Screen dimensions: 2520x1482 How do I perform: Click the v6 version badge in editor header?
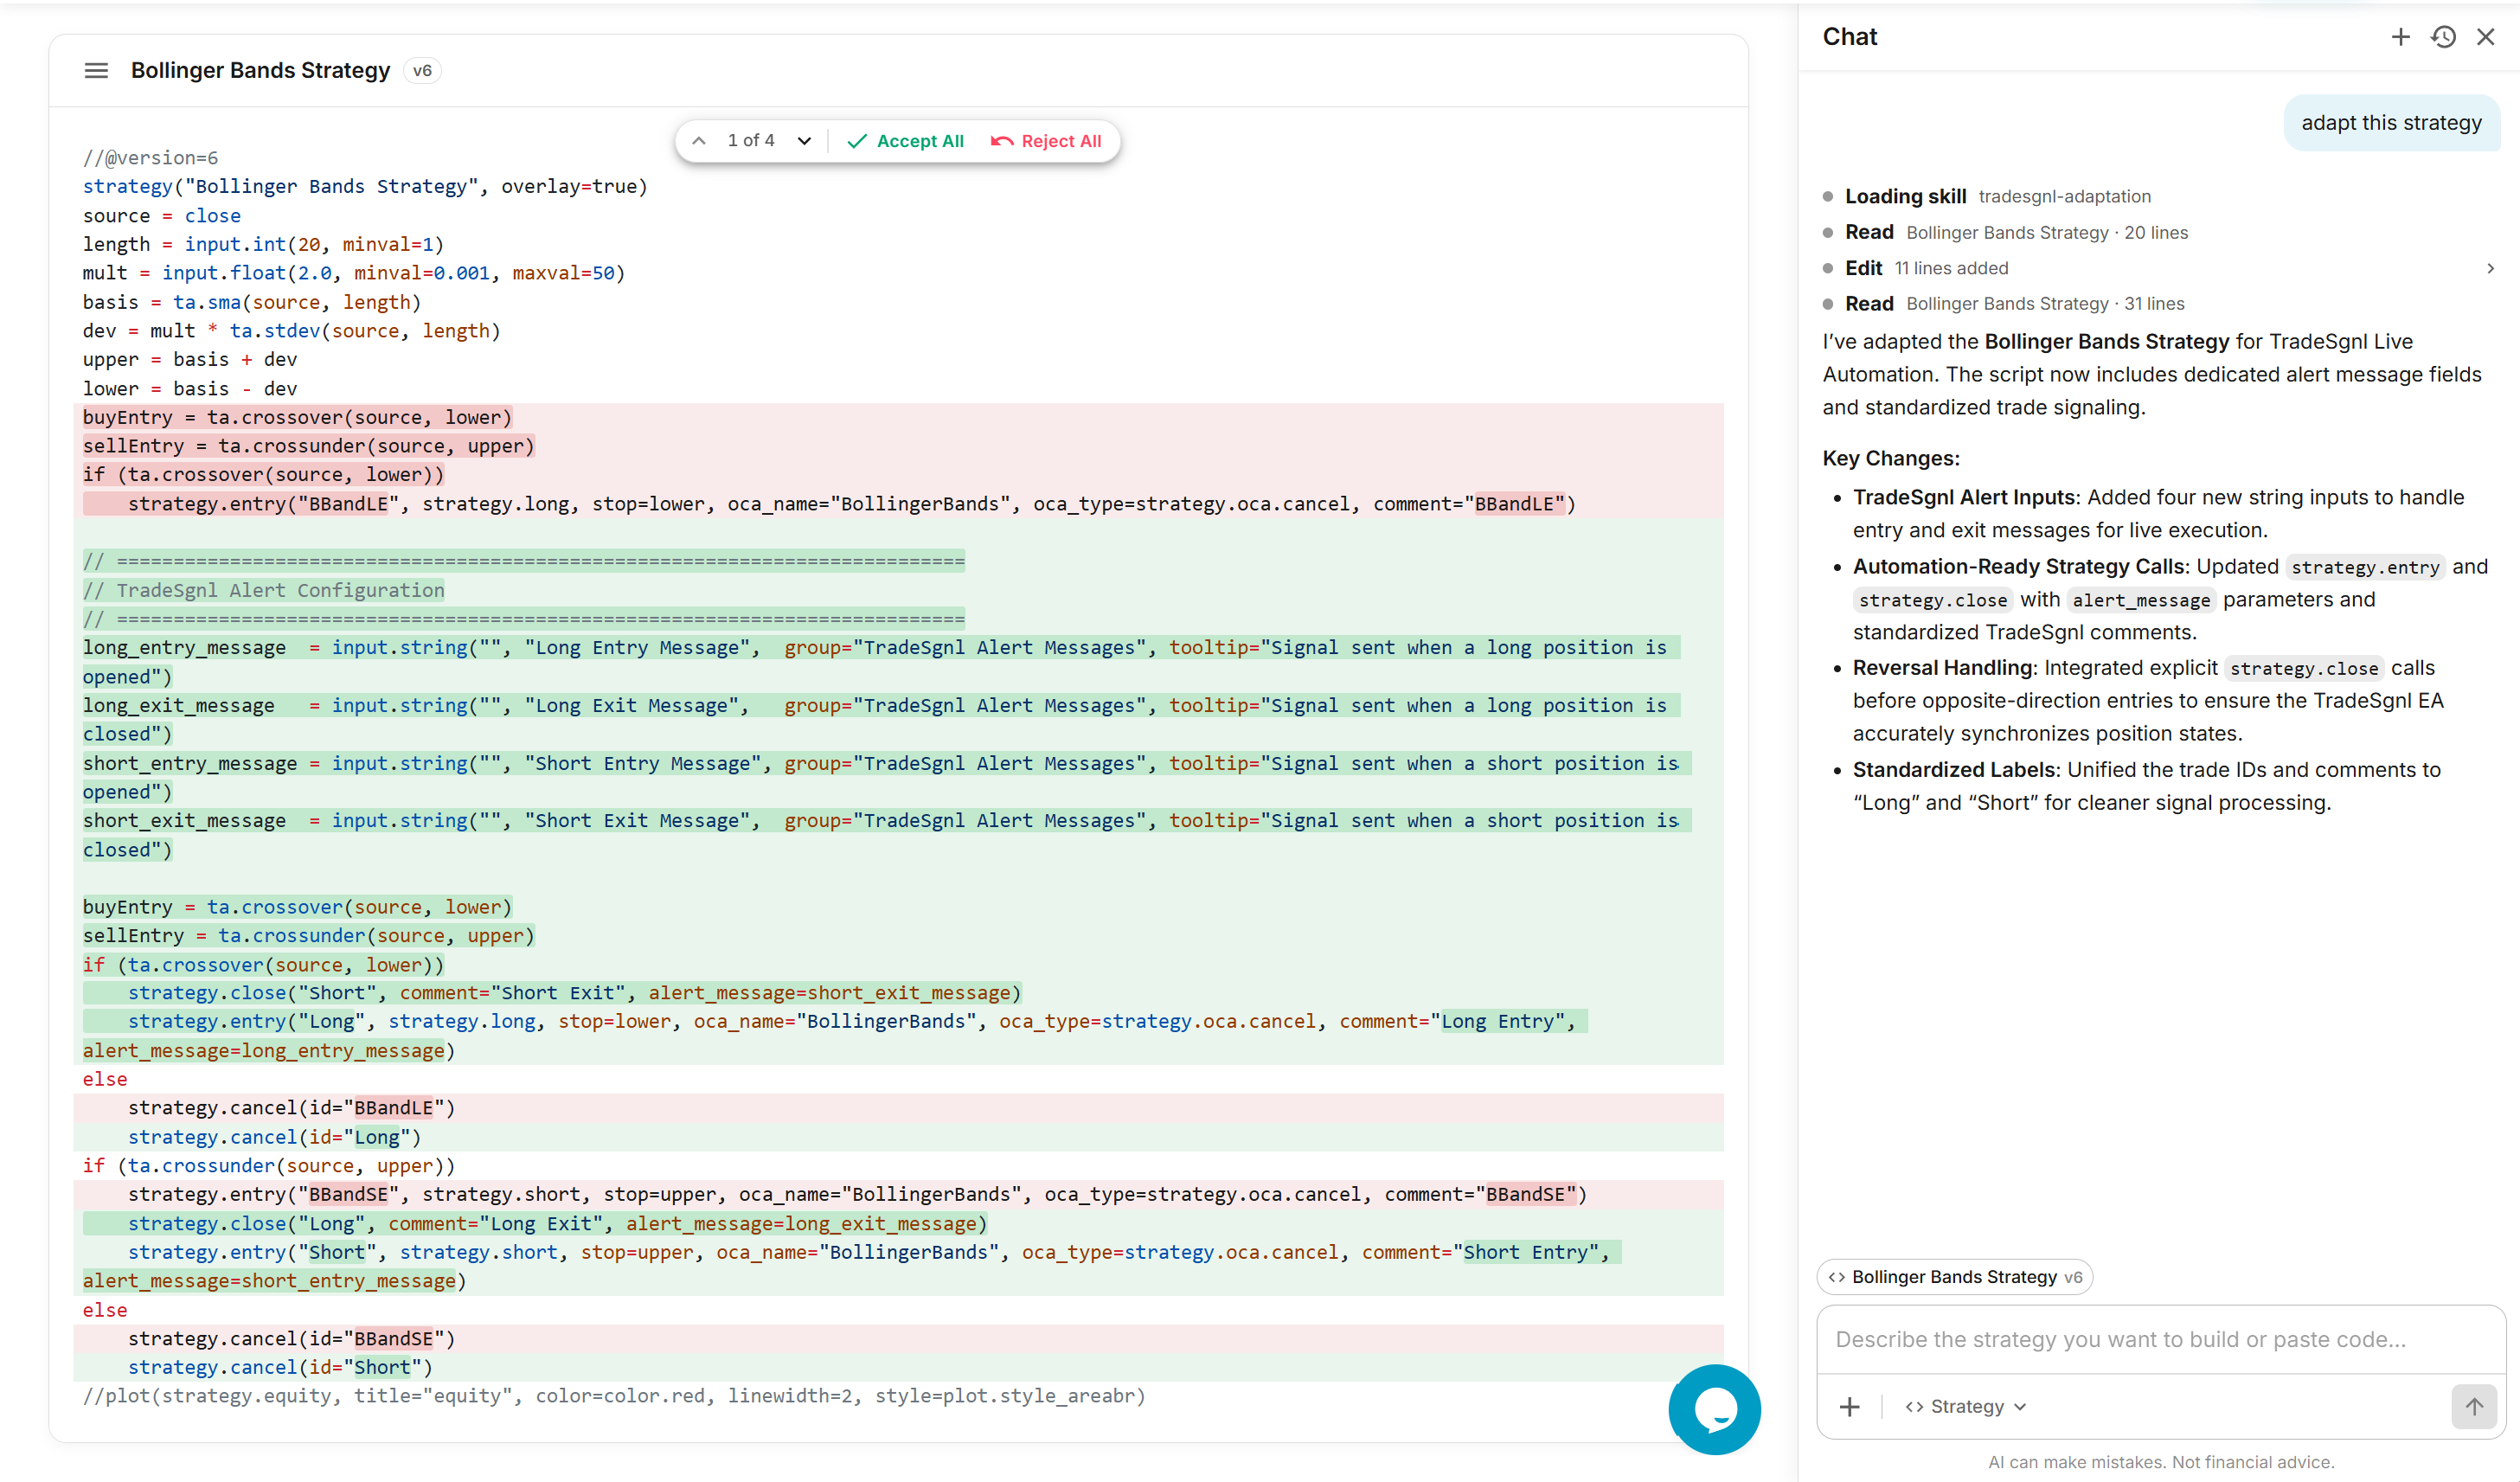click(422, 71)
